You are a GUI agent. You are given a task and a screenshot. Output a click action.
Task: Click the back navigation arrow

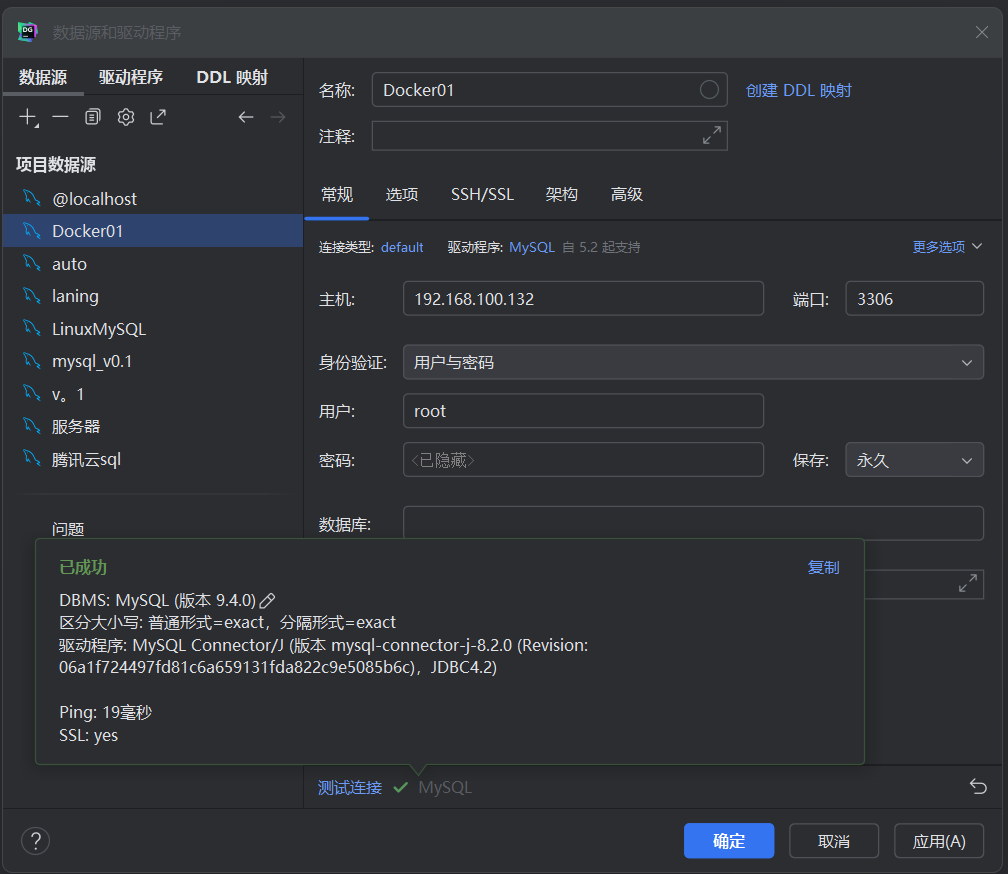(245, 117)
